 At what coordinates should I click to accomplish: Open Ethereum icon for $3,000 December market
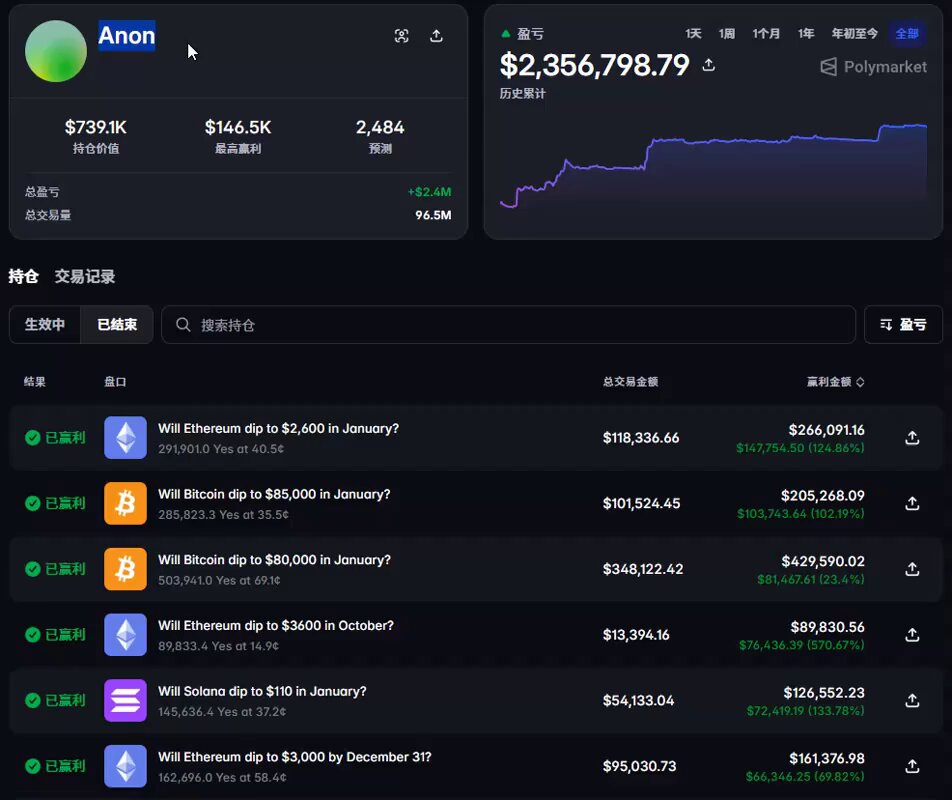pos(126,766)
